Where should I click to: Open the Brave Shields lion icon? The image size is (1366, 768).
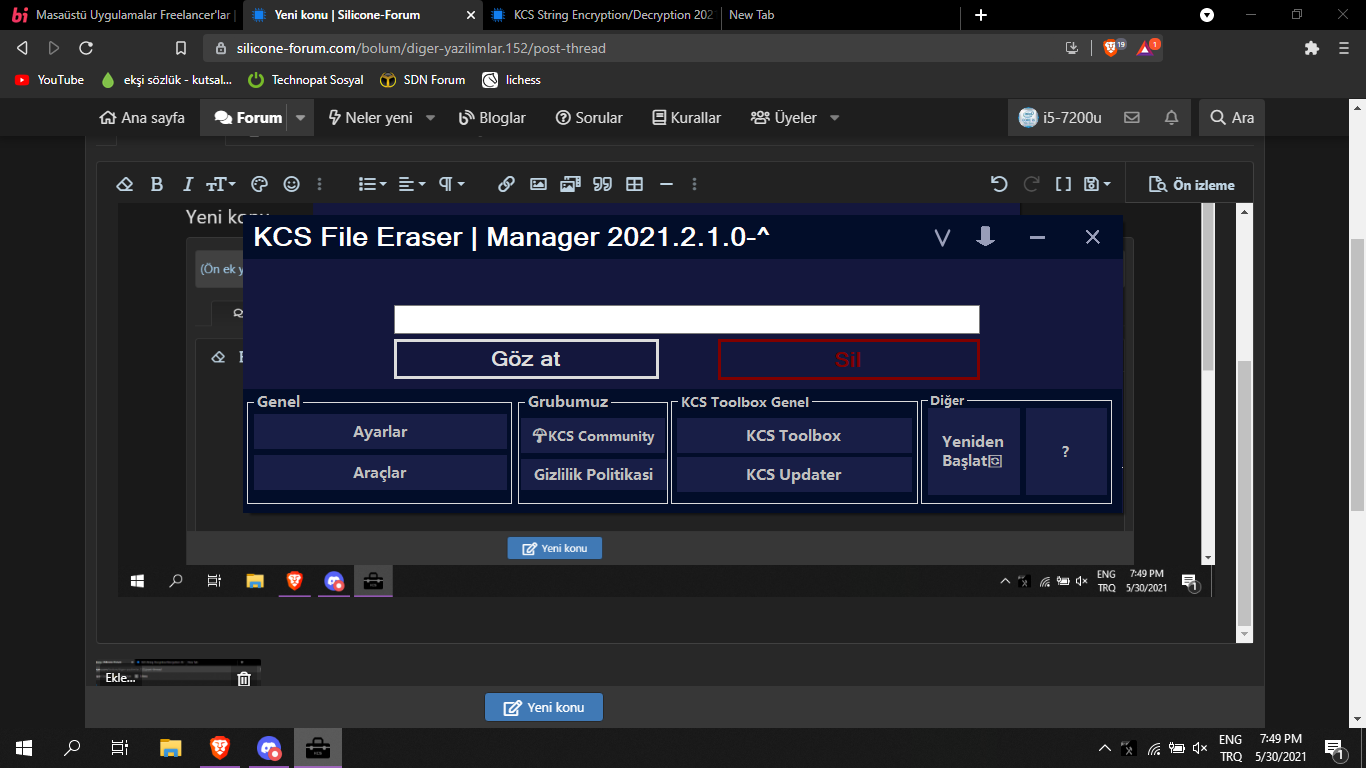(x=1112, y=47)
